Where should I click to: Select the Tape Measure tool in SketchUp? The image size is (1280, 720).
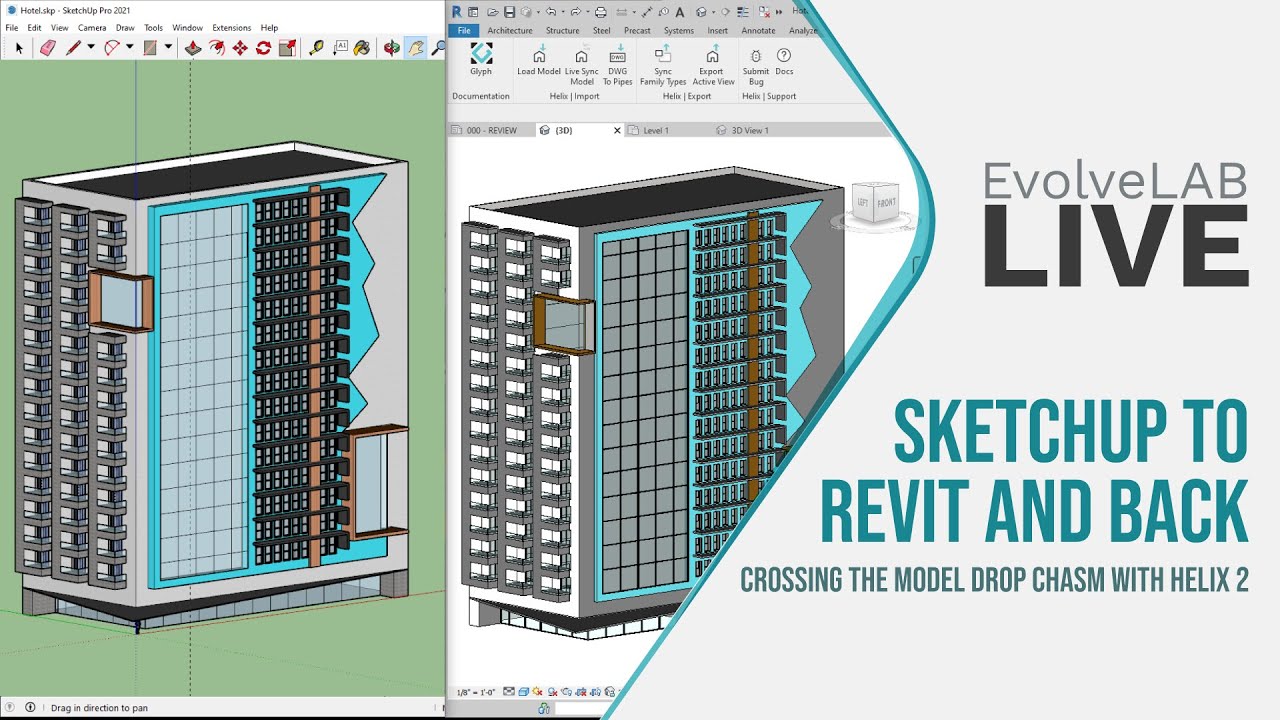coord(316,47)
